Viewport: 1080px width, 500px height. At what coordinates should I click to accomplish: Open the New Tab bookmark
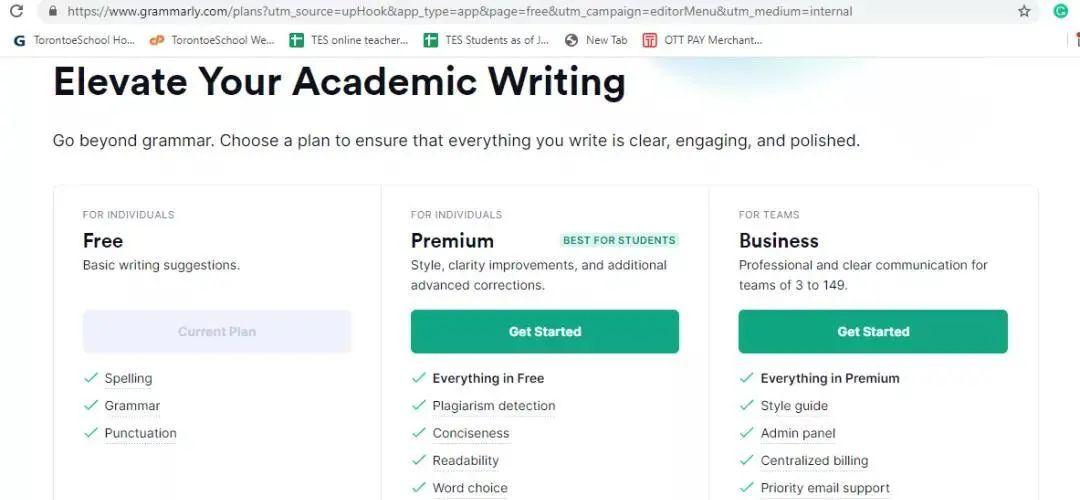pyautogui.click(x=596, y=40)
